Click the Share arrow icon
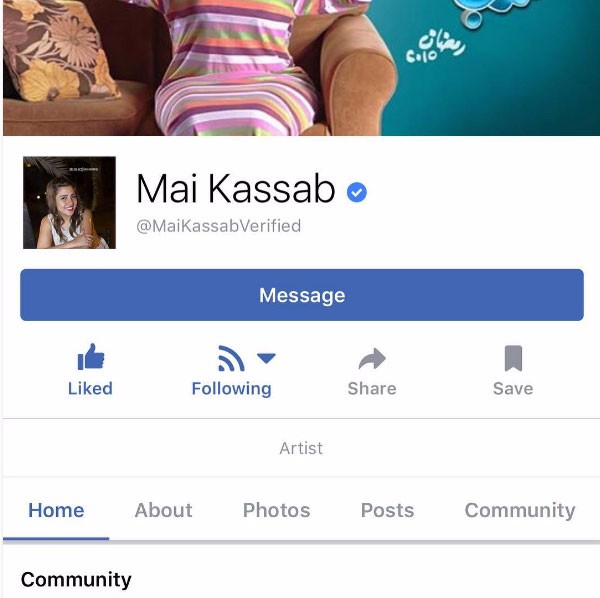This screenshot has height=598, width=600. point(372,358)
